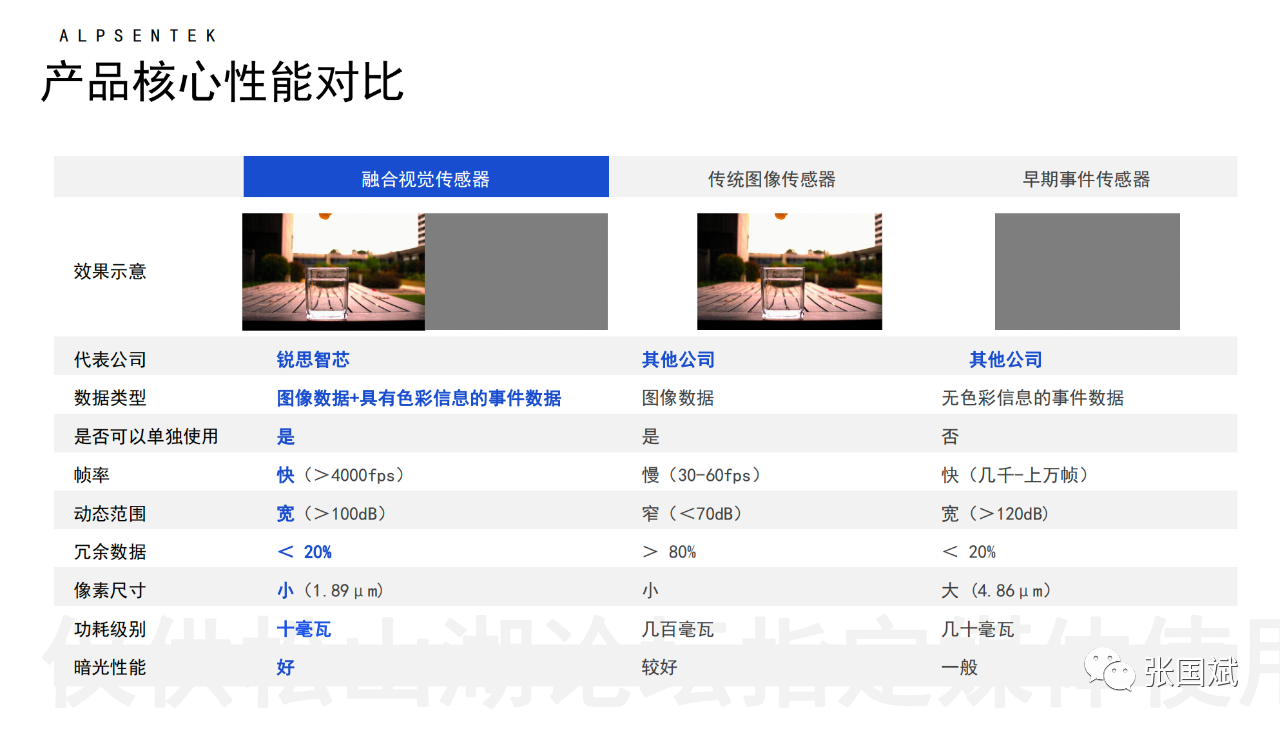Select the 图像数据+具有色彩信息的事件数据 text
Viewport: 1280px width, 729px height.
pos(419,398)
